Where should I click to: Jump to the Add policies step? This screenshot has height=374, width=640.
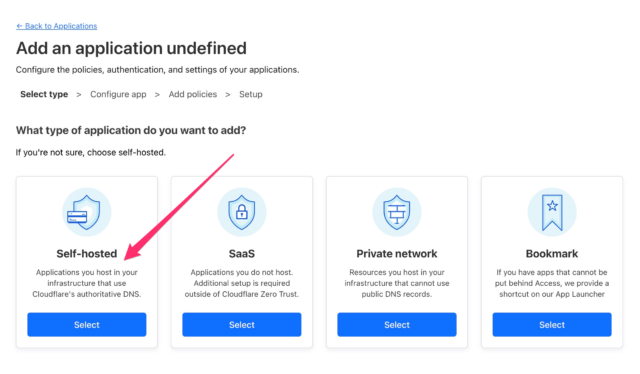[193, 94]
